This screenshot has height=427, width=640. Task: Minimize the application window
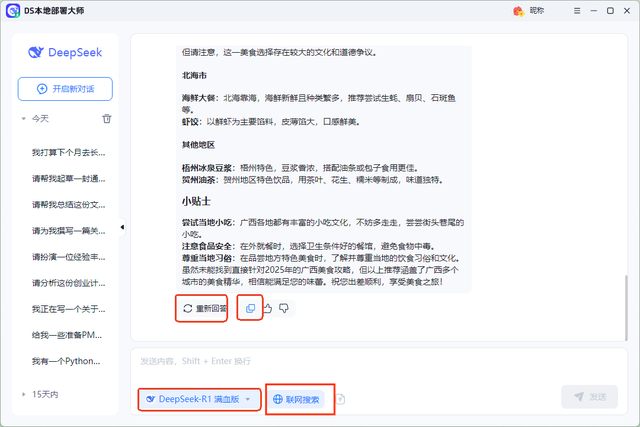point(593,11)
